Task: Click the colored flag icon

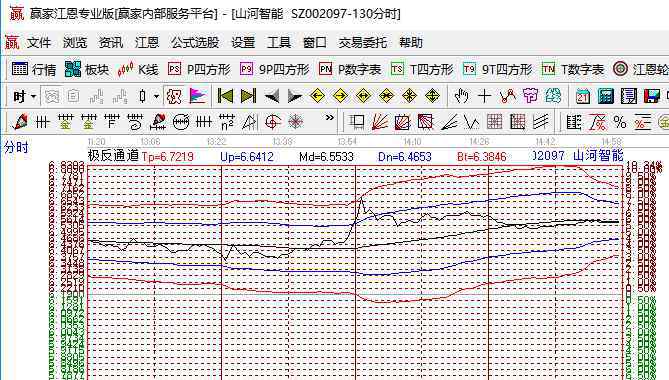Action: [x=198, y=97]
